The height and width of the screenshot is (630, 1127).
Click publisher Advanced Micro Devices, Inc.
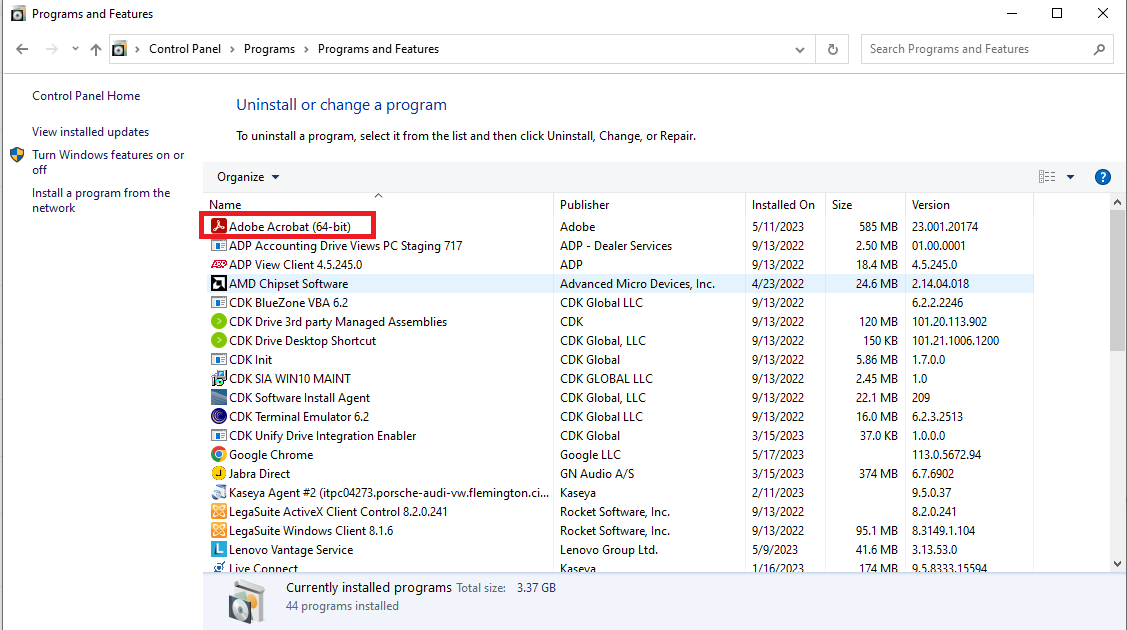638,284
